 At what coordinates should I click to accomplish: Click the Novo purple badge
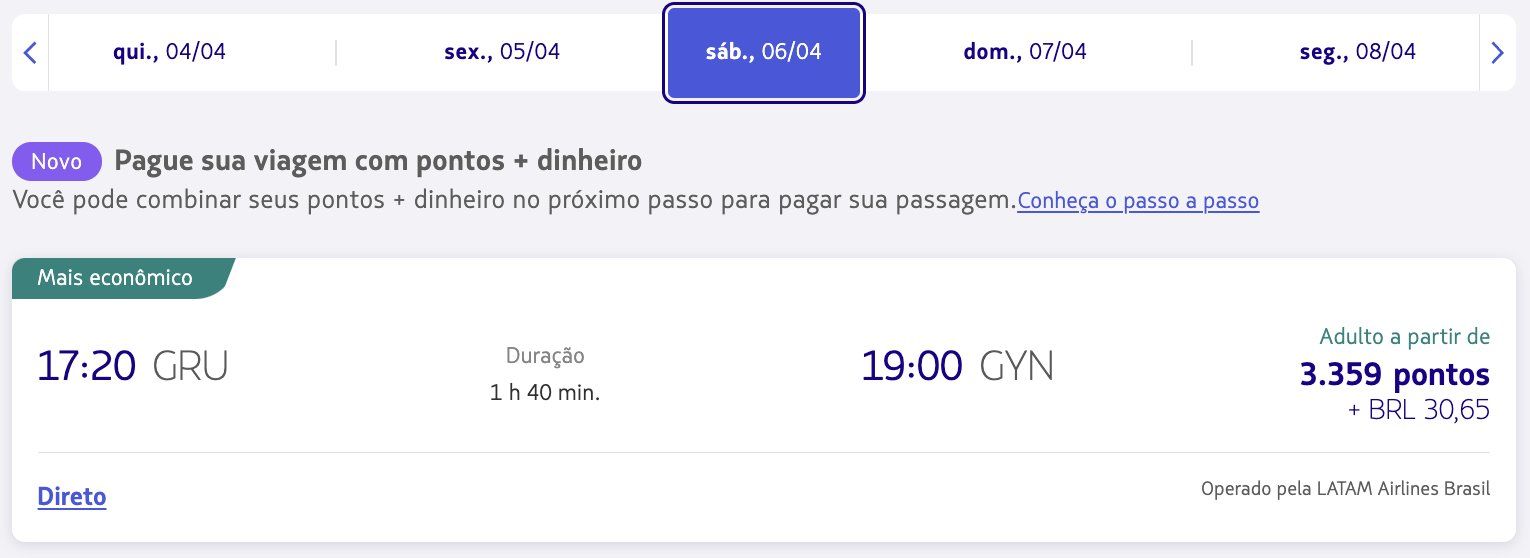(57, 161)
